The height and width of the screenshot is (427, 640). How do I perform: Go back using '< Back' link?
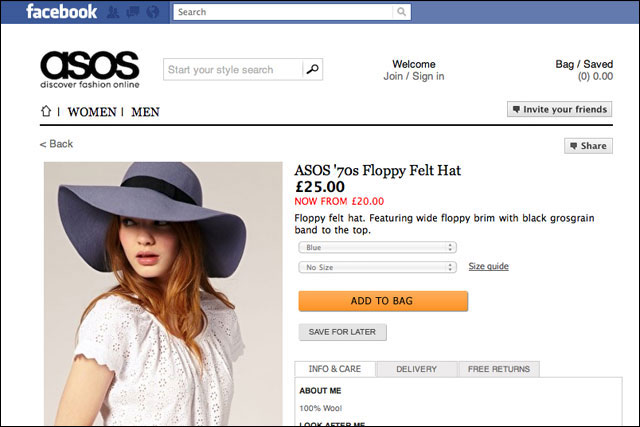coord(56,144)
